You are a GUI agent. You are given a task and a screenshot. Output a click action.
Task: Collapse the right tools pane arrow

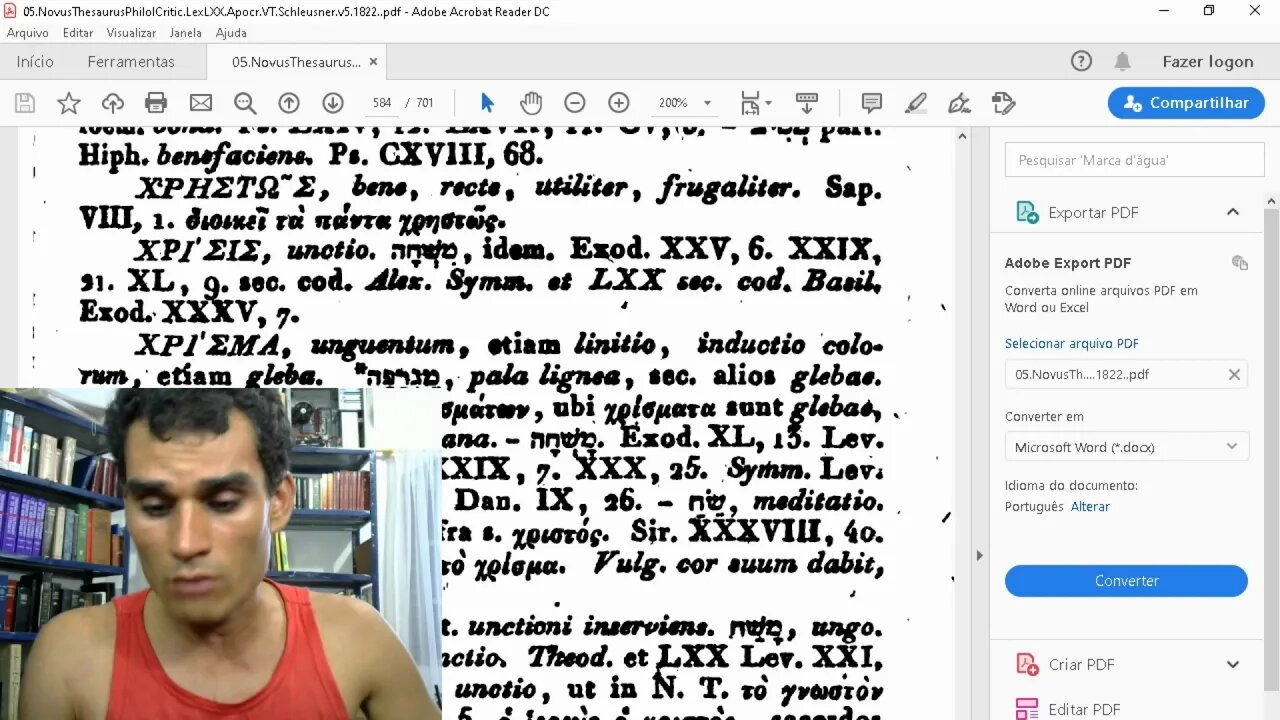[979, 555]
